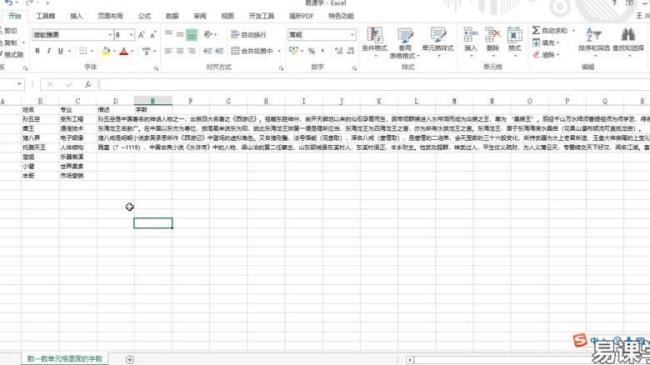Open 套用表格格式 format as table
The height and width of the screenshot is (365, 650).
point(404,42)
